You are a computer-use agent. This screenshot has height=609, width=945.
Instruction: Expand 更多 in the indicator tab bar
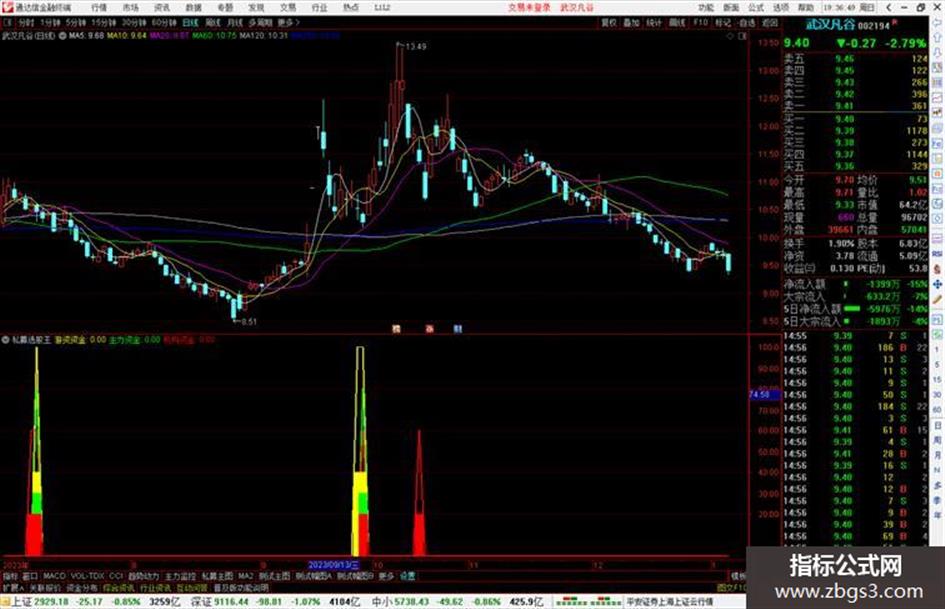pos(386,576)
